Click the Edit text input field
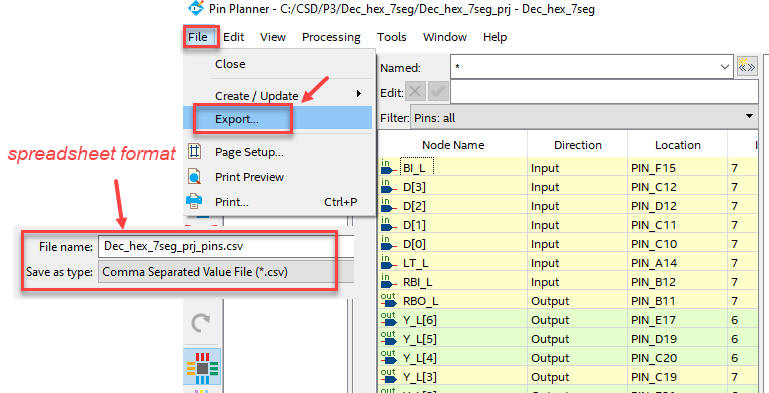The height and width of the screenshot is (393, 769). tap(604, 92)
